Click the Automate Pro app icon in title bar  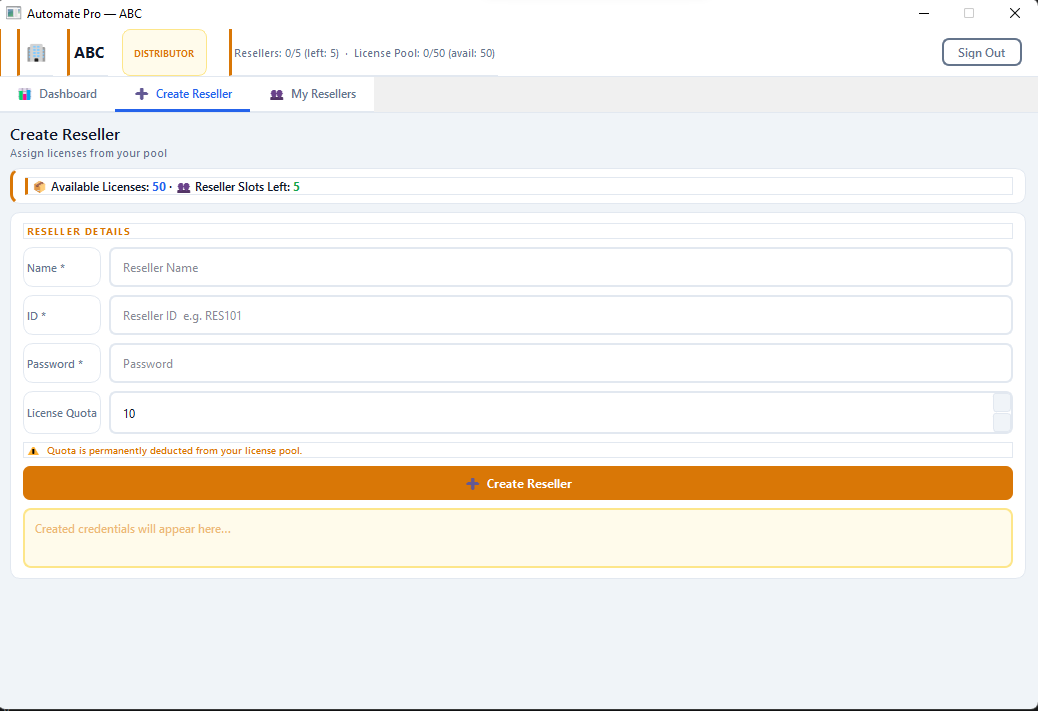tap(13, 13)
